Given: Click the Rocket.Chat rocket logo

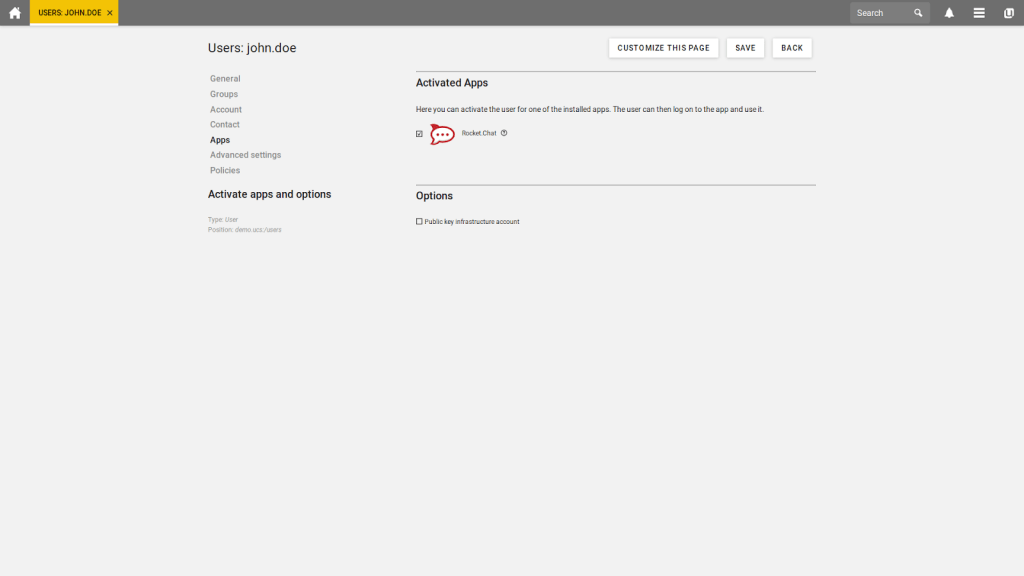Looking at the screenshot, I should [442, 134].
